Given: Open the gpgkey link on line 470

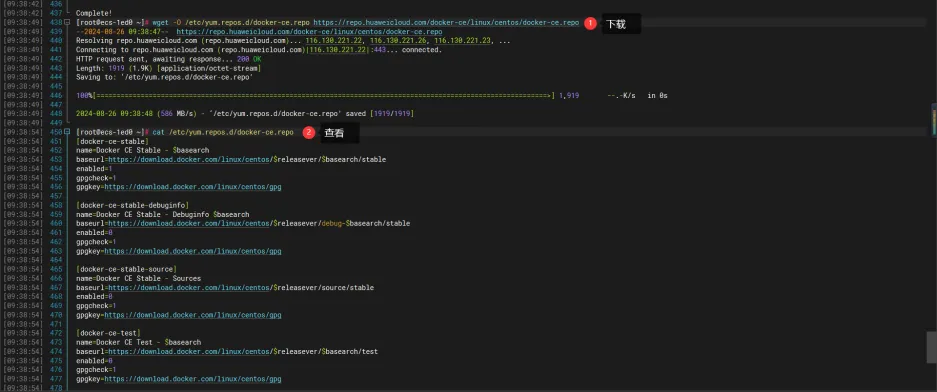Looking at the screenshot, I should [192, 315].
